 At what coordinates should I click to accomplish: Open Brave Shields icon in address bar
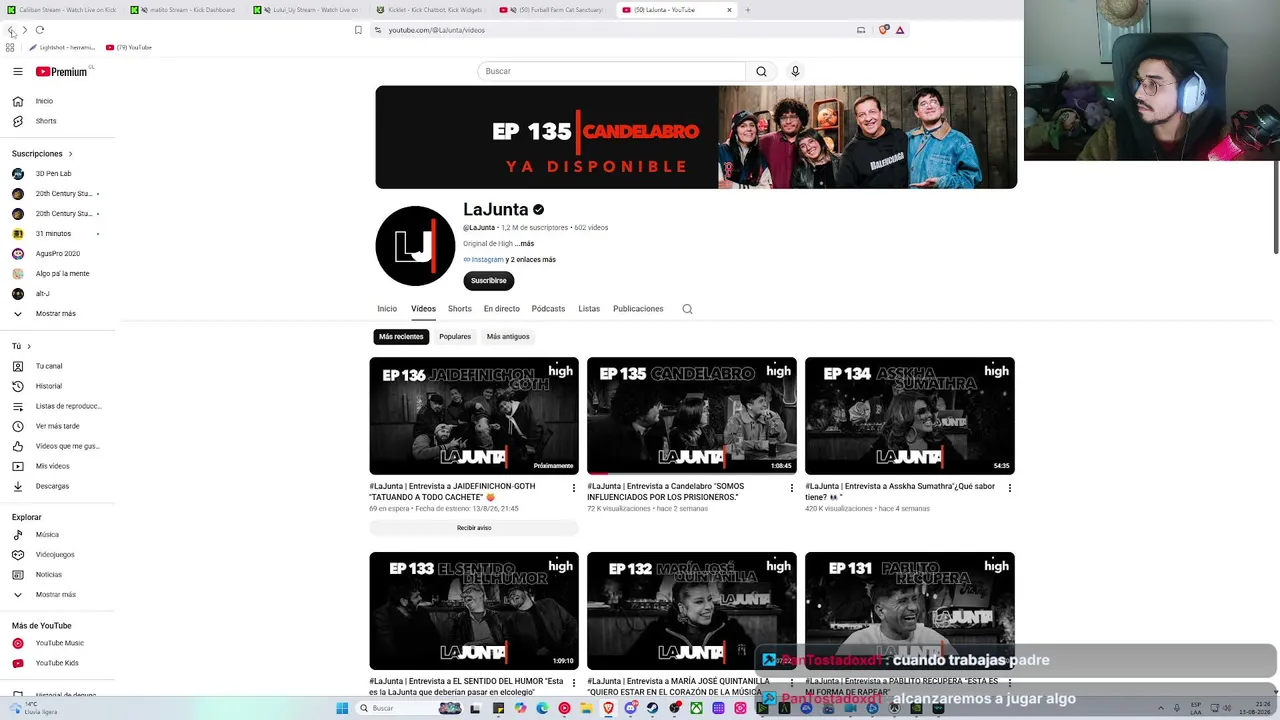(x=883, y=30)
